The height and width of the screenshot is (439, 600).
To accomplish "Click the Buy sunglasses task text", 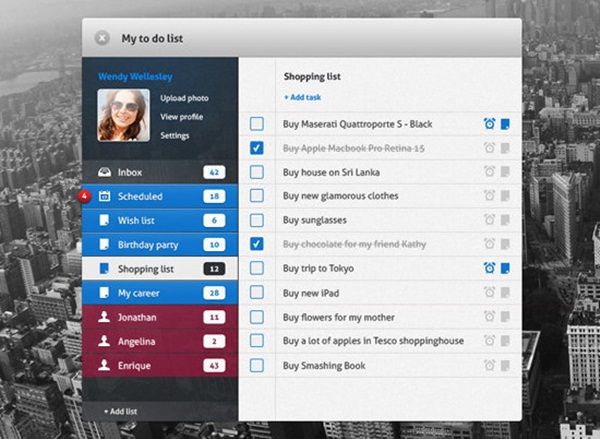I will tap(315, 220).
